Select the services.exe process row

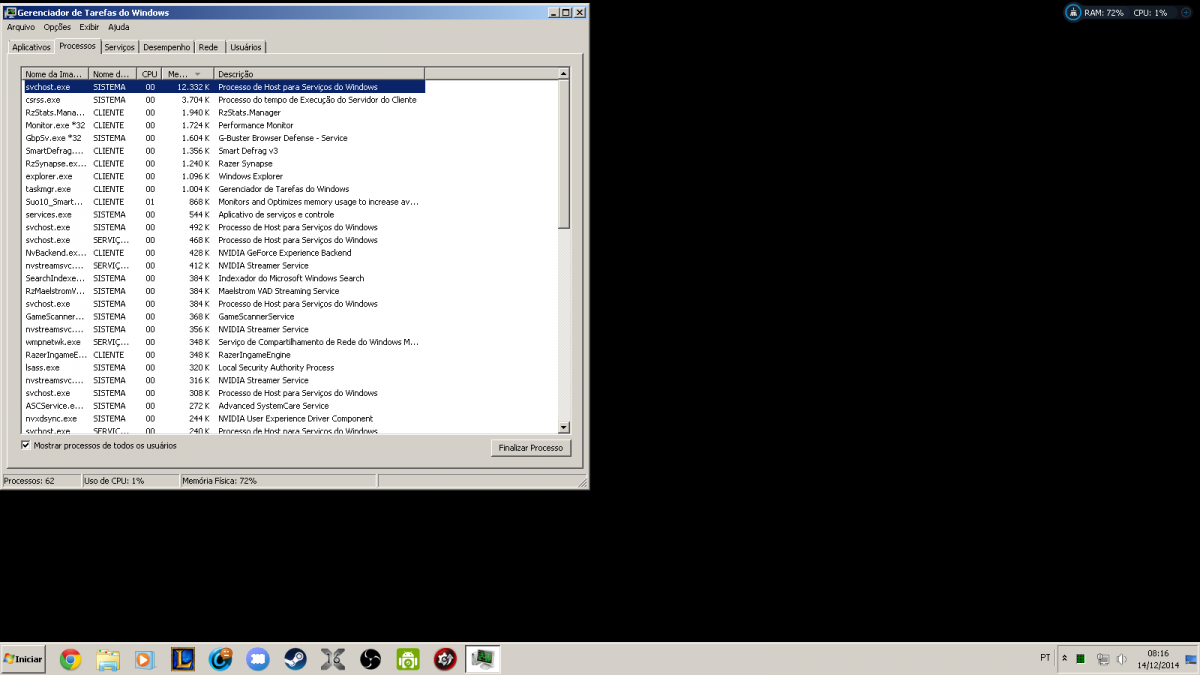click(224, 215)
